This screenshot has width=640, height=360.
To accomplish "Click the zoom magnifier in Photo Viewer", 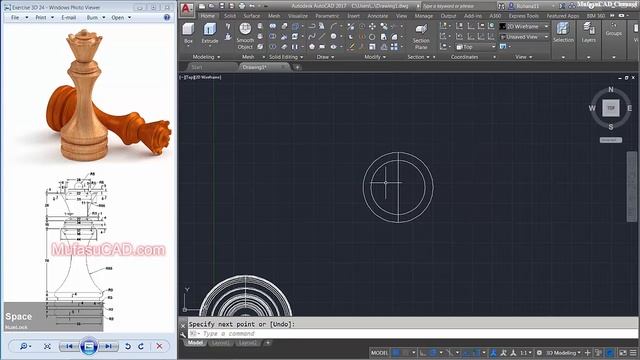I will 24,346.
